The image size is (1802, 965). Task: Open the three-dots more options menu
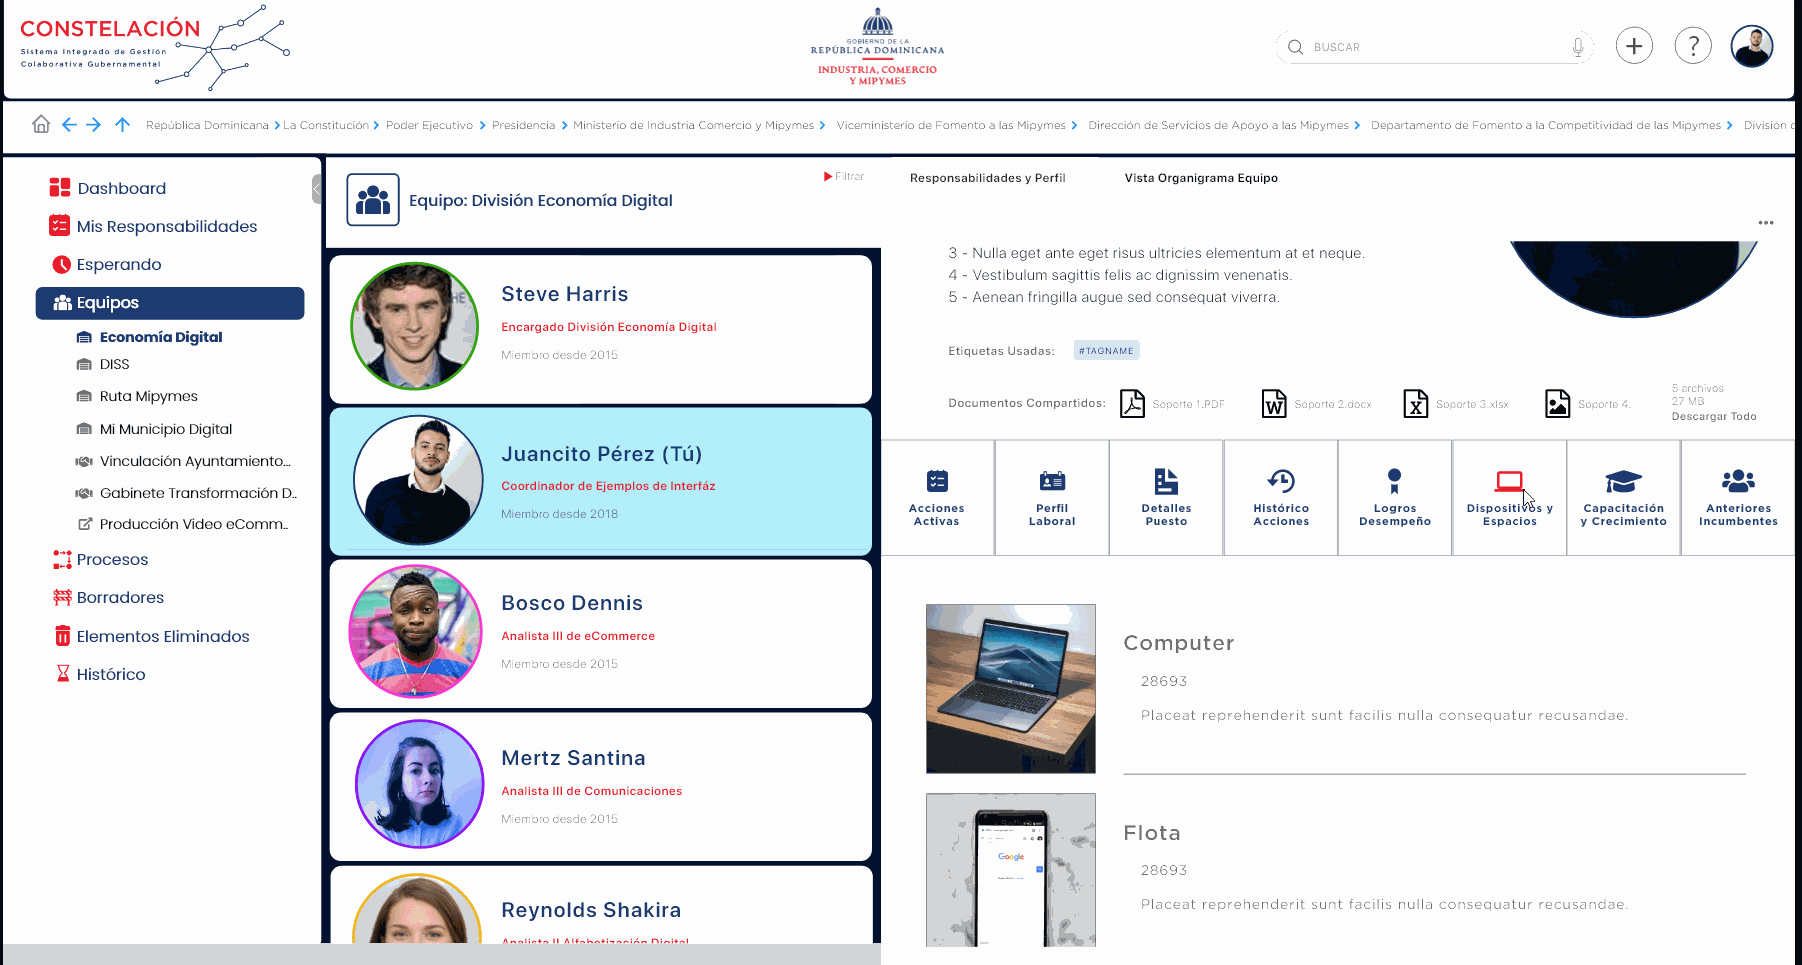tap(1765, 223)
